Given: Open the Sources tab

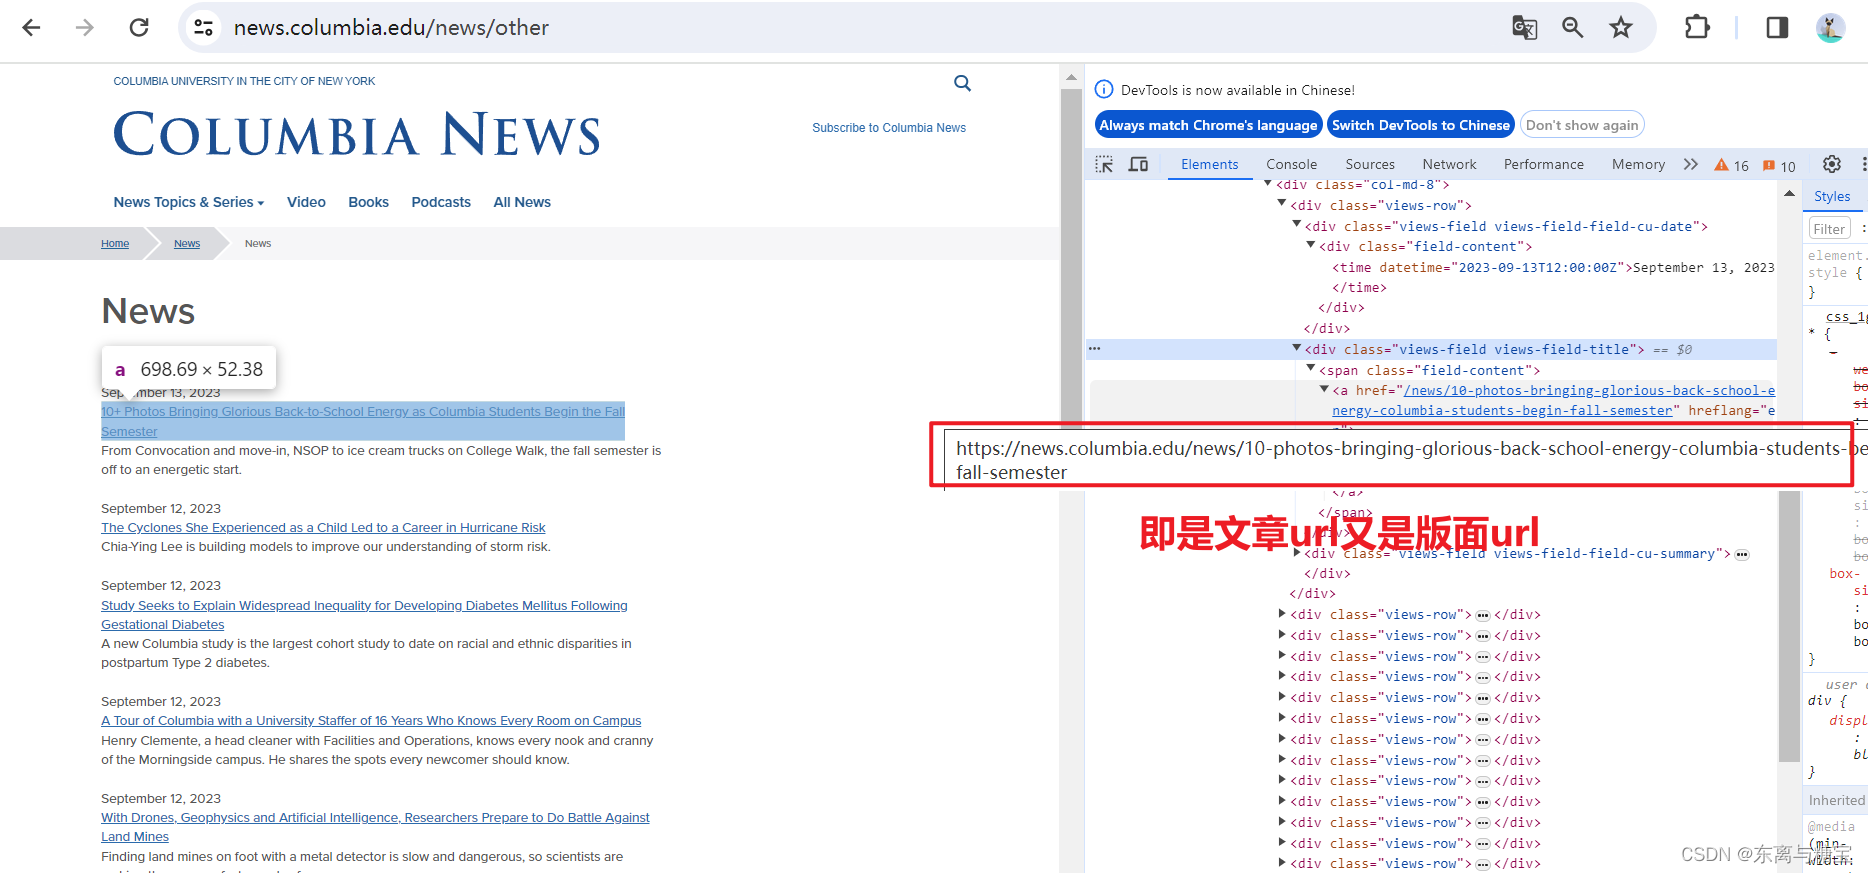Looking at the screenshot, I should (x=1369, y=165).
